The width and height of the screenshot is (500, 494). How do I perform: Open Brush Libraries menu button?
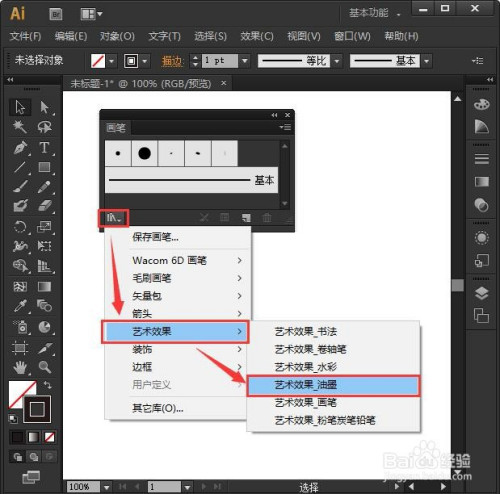pyautogui.click(x=113, y=218)
